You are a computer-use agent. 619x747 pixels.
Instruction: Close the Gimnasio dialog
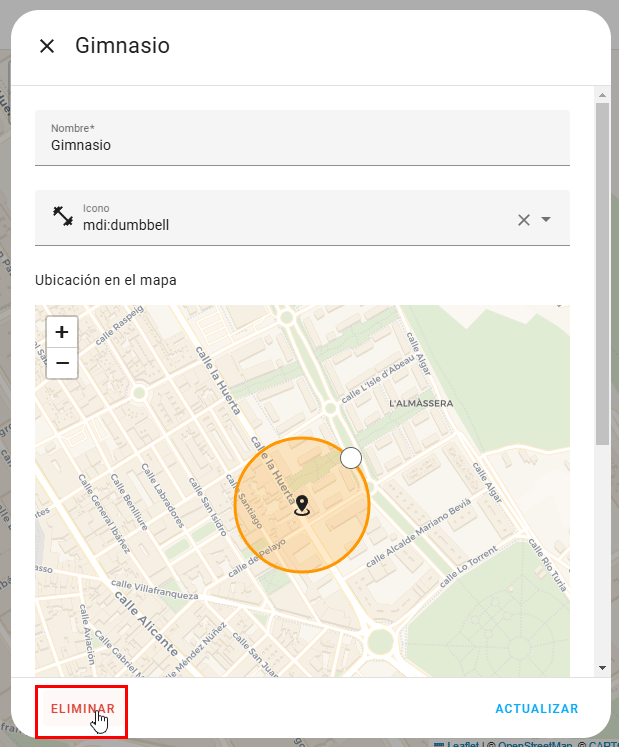(x=47, y=46)
